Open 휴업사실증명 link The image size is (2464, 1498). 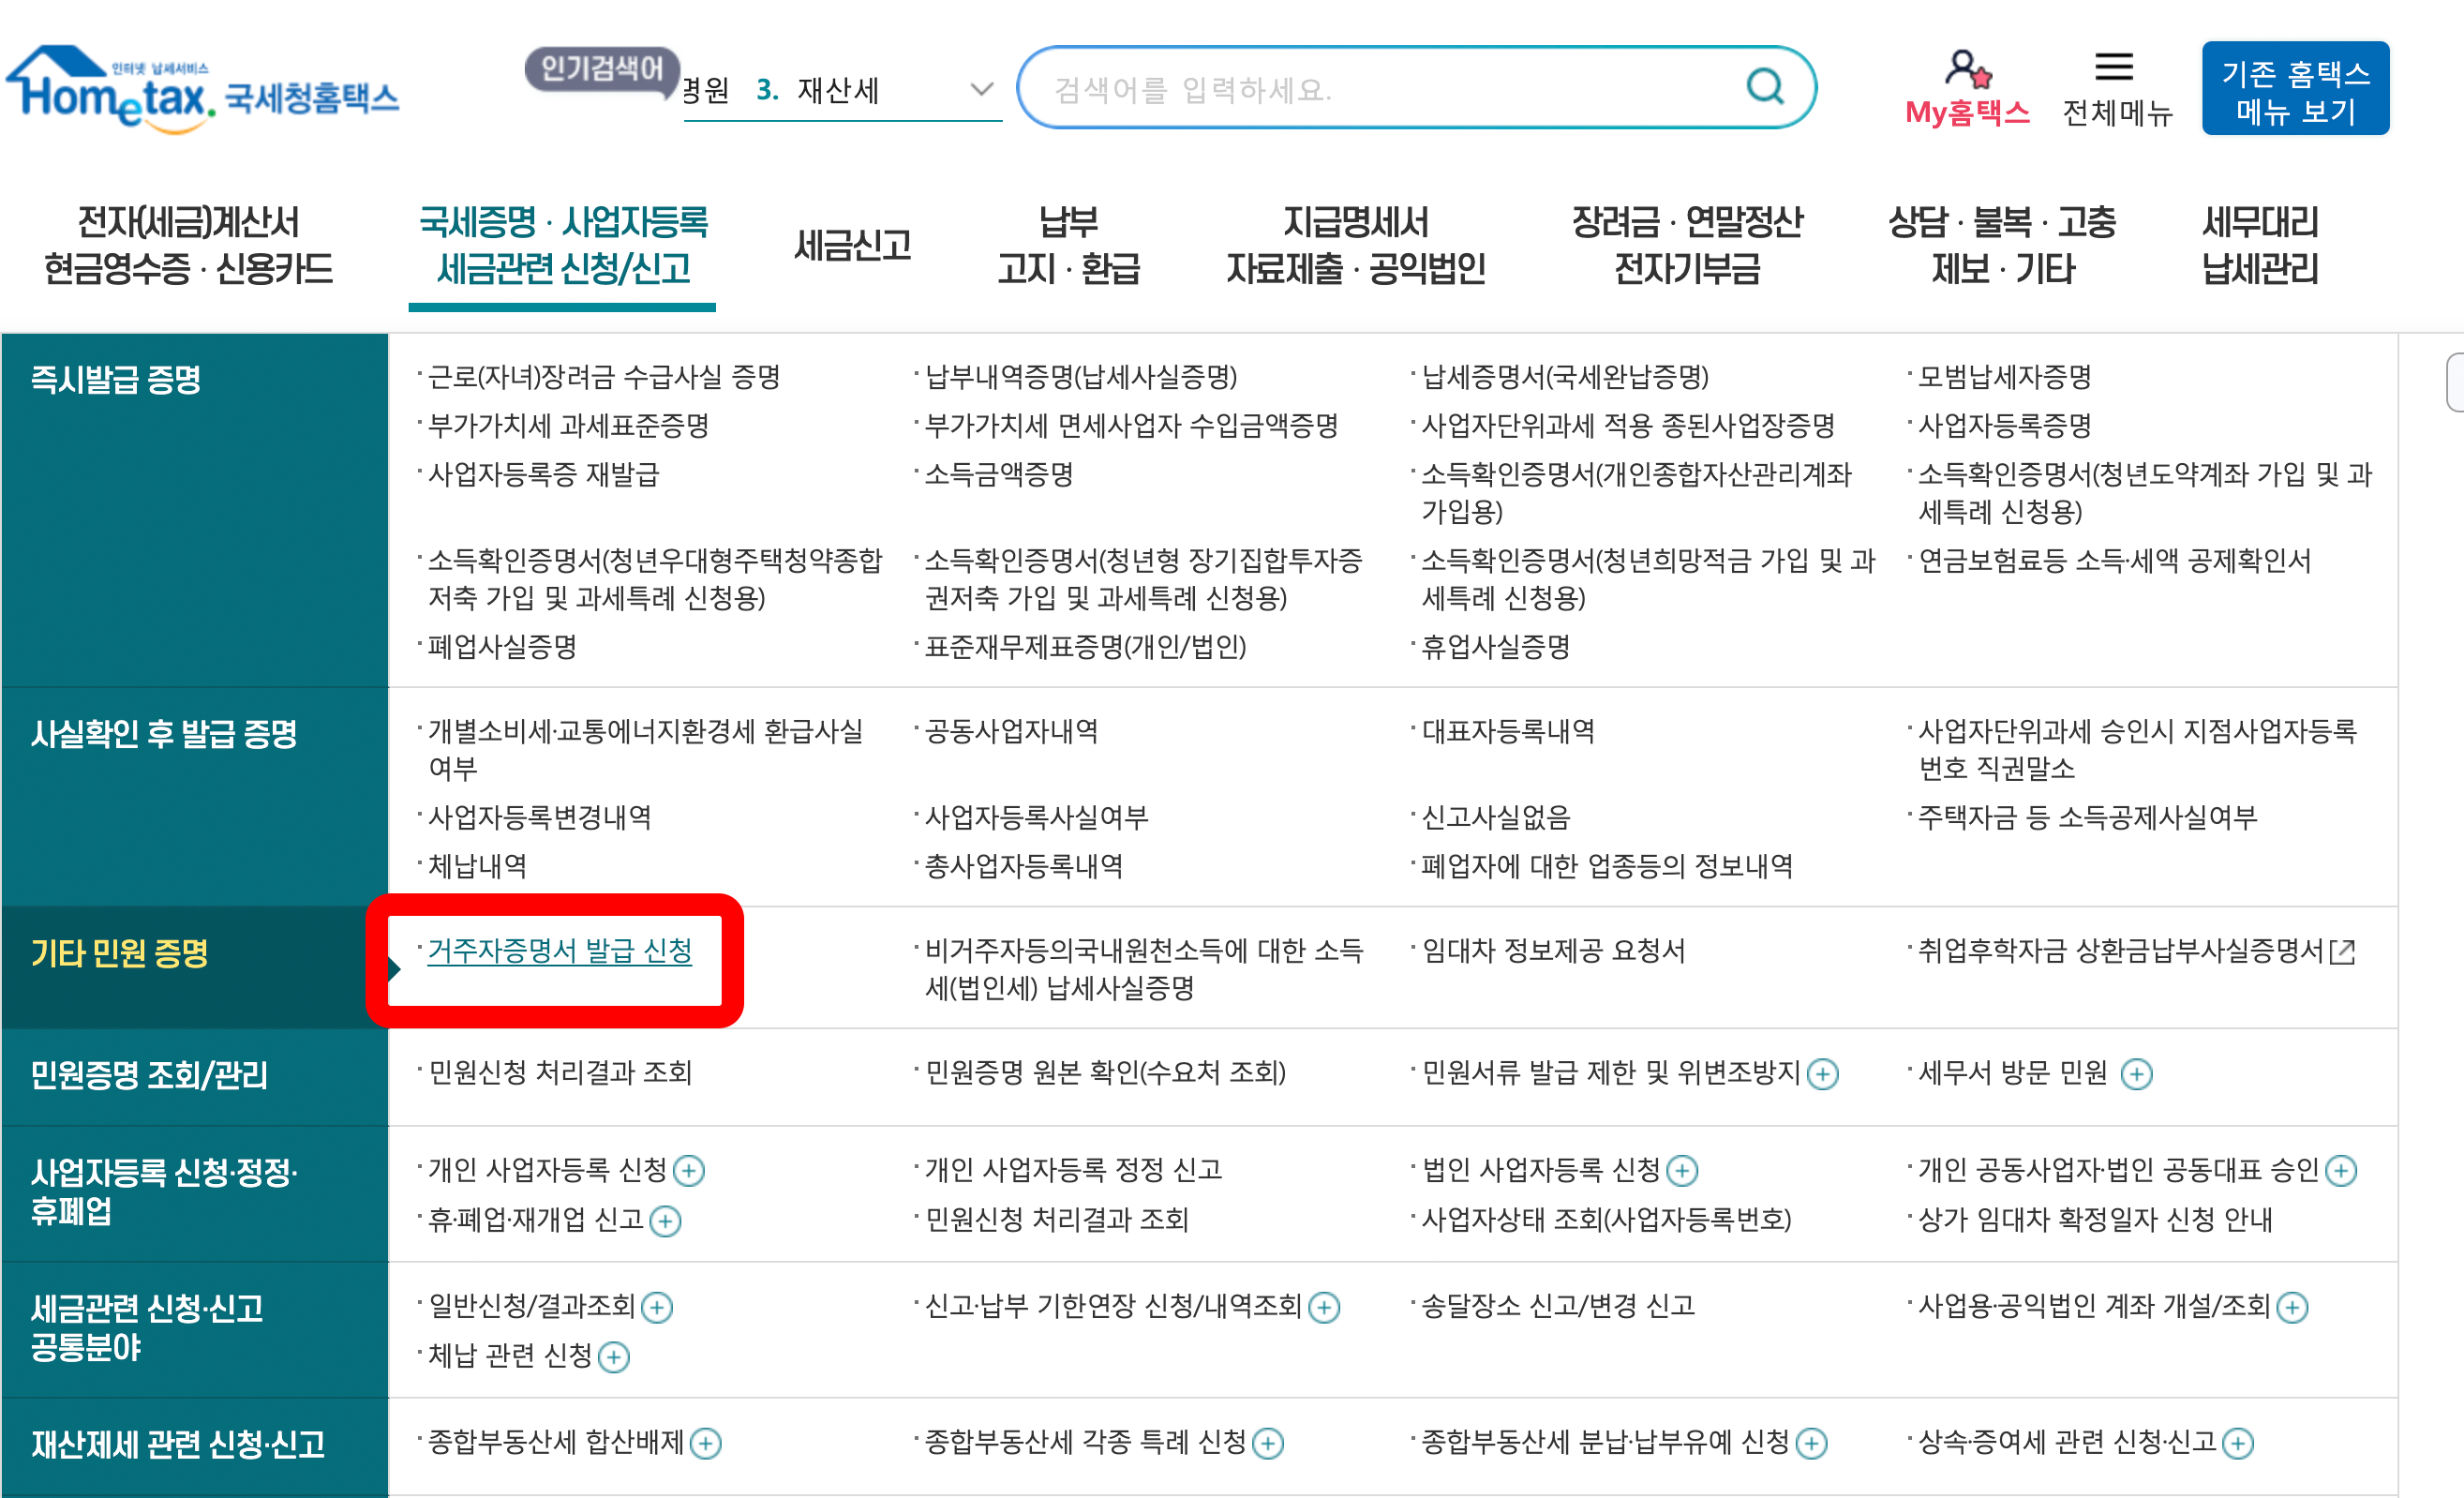[x=1496, y=647]
